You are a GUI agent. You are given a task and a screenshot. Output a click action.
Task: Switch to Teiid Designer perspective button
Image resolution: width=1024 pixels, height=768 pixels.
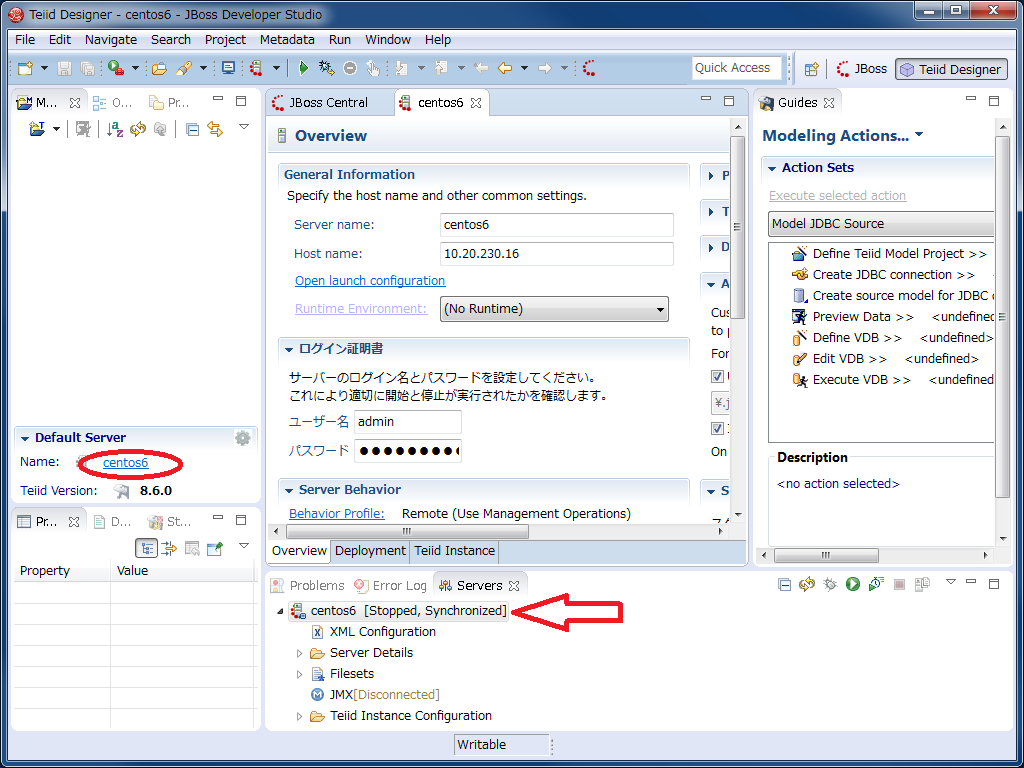[x=952, y=69]
